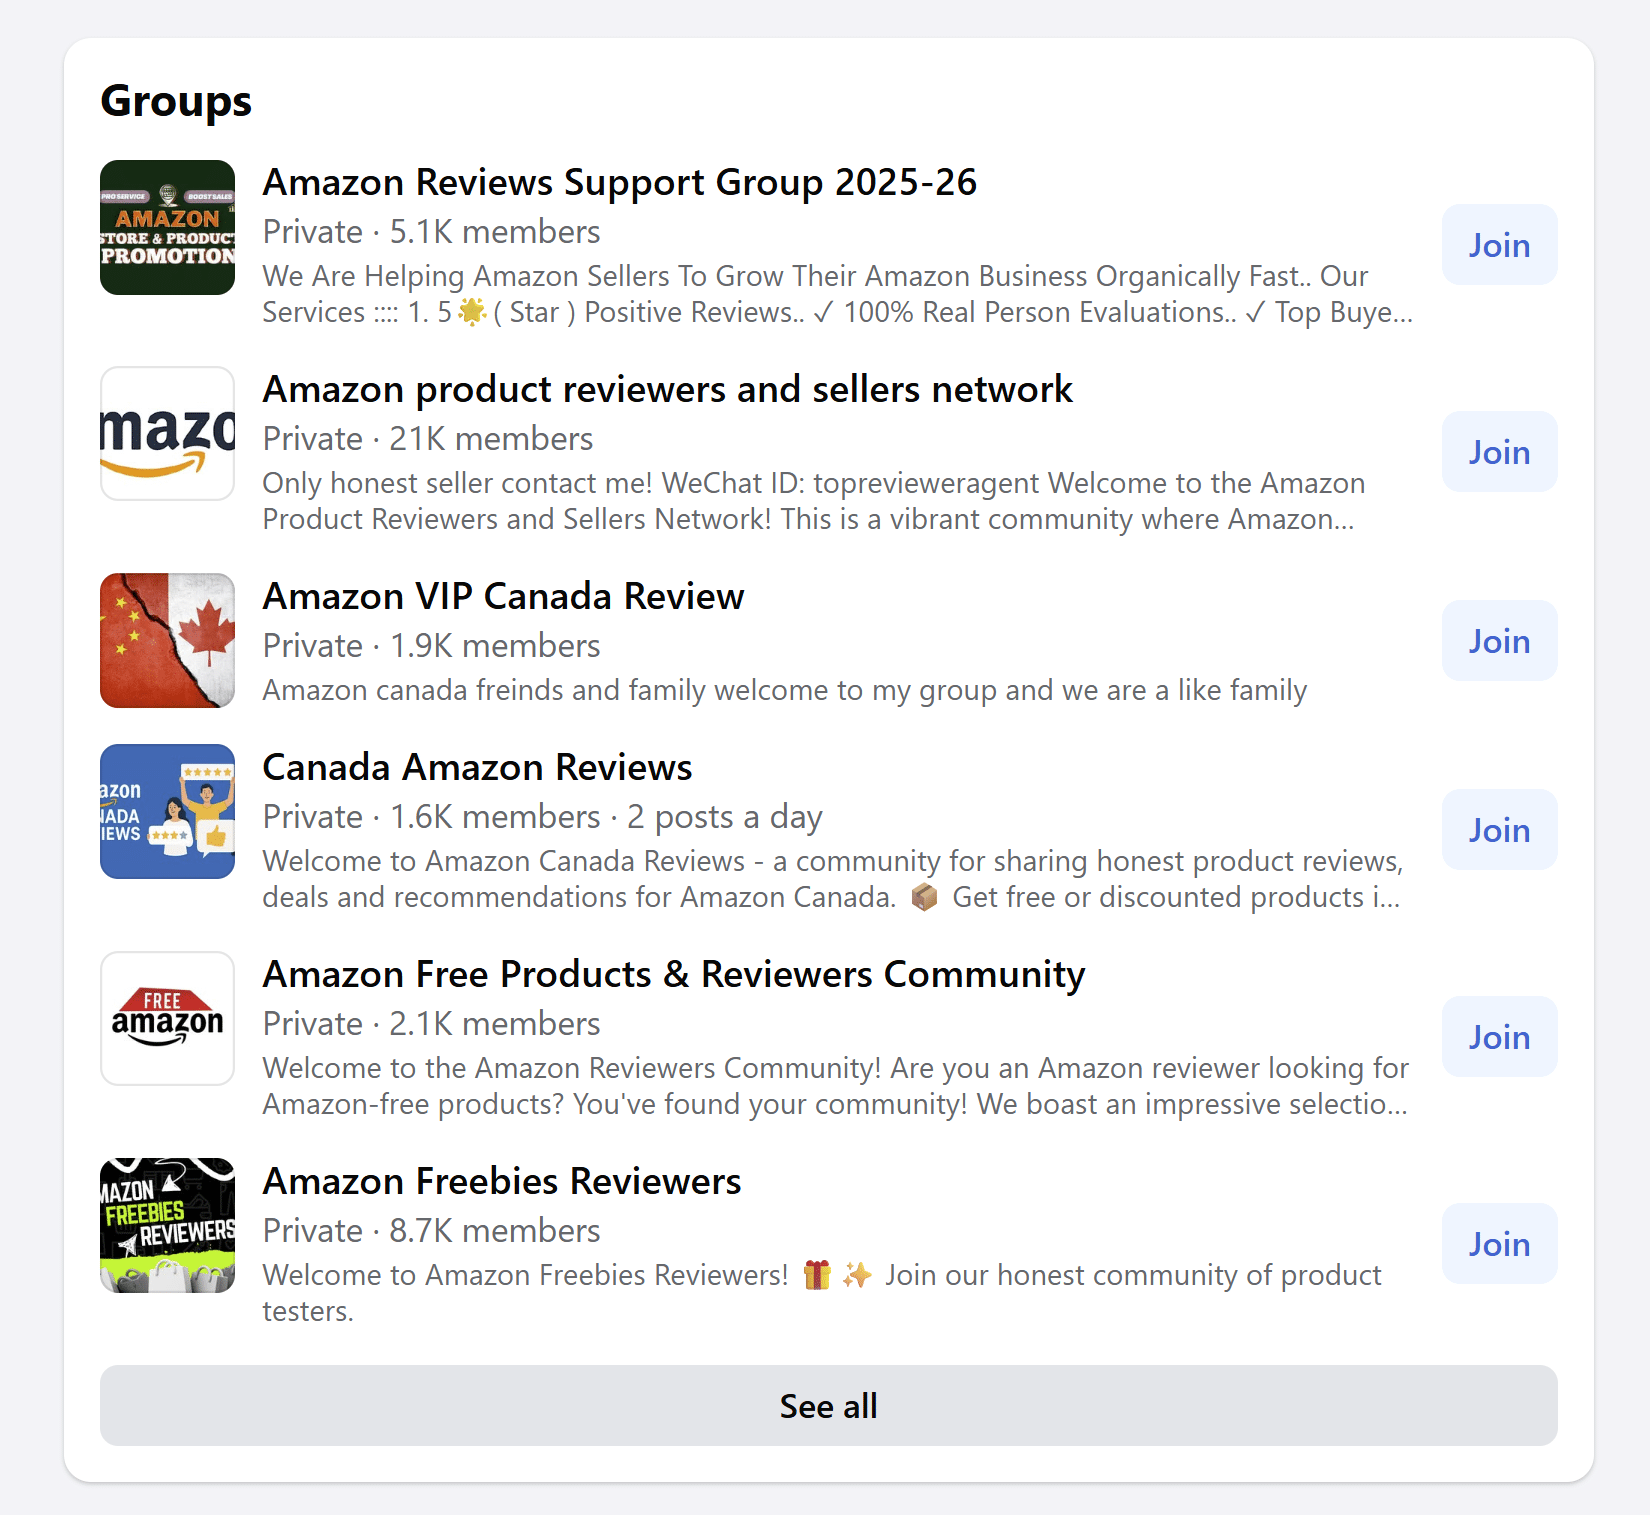
Task: Click 'Private · 1.6K members · 2 posts a day'
Action: pos(542,818)
